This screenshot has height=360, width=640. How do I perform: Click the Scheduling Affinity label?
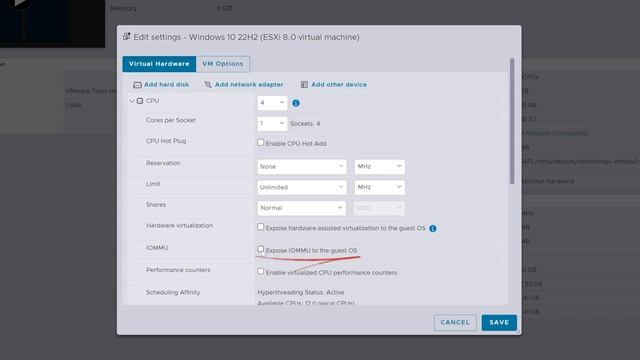173,293
